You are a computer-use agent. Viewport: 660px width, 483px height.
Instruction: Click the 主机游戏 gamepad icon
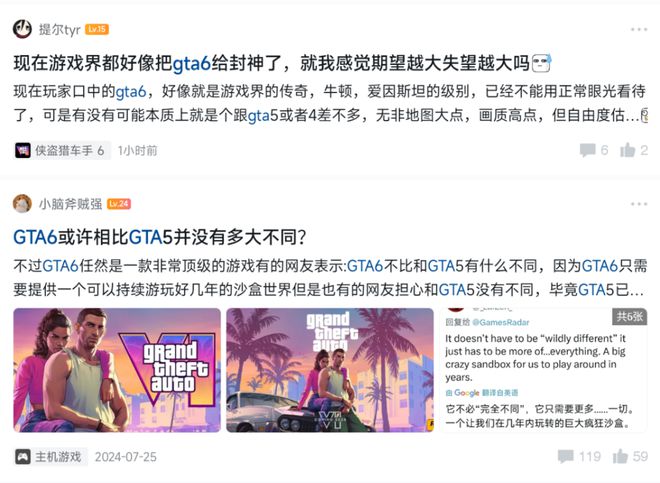click(23, 457)
